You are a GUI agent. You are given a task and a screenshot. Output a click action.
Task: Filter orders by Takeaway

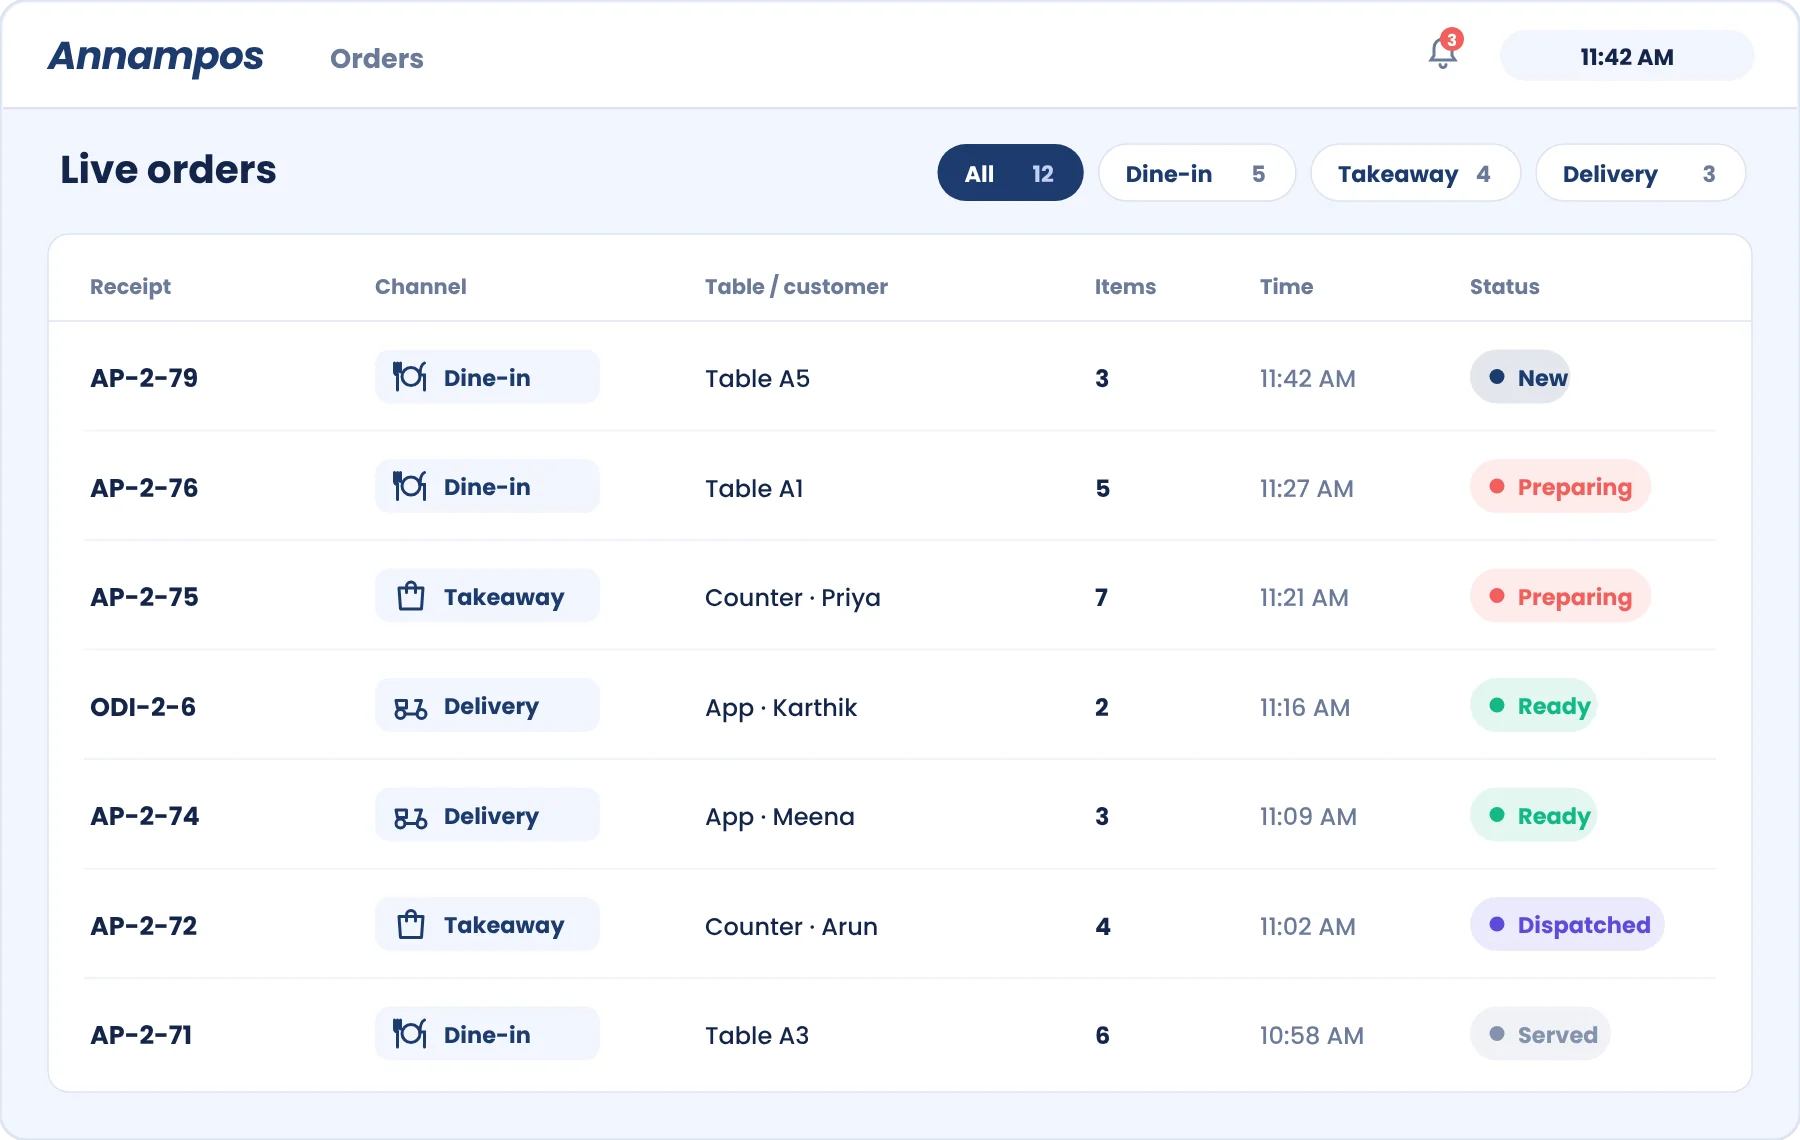[1416, 173]
